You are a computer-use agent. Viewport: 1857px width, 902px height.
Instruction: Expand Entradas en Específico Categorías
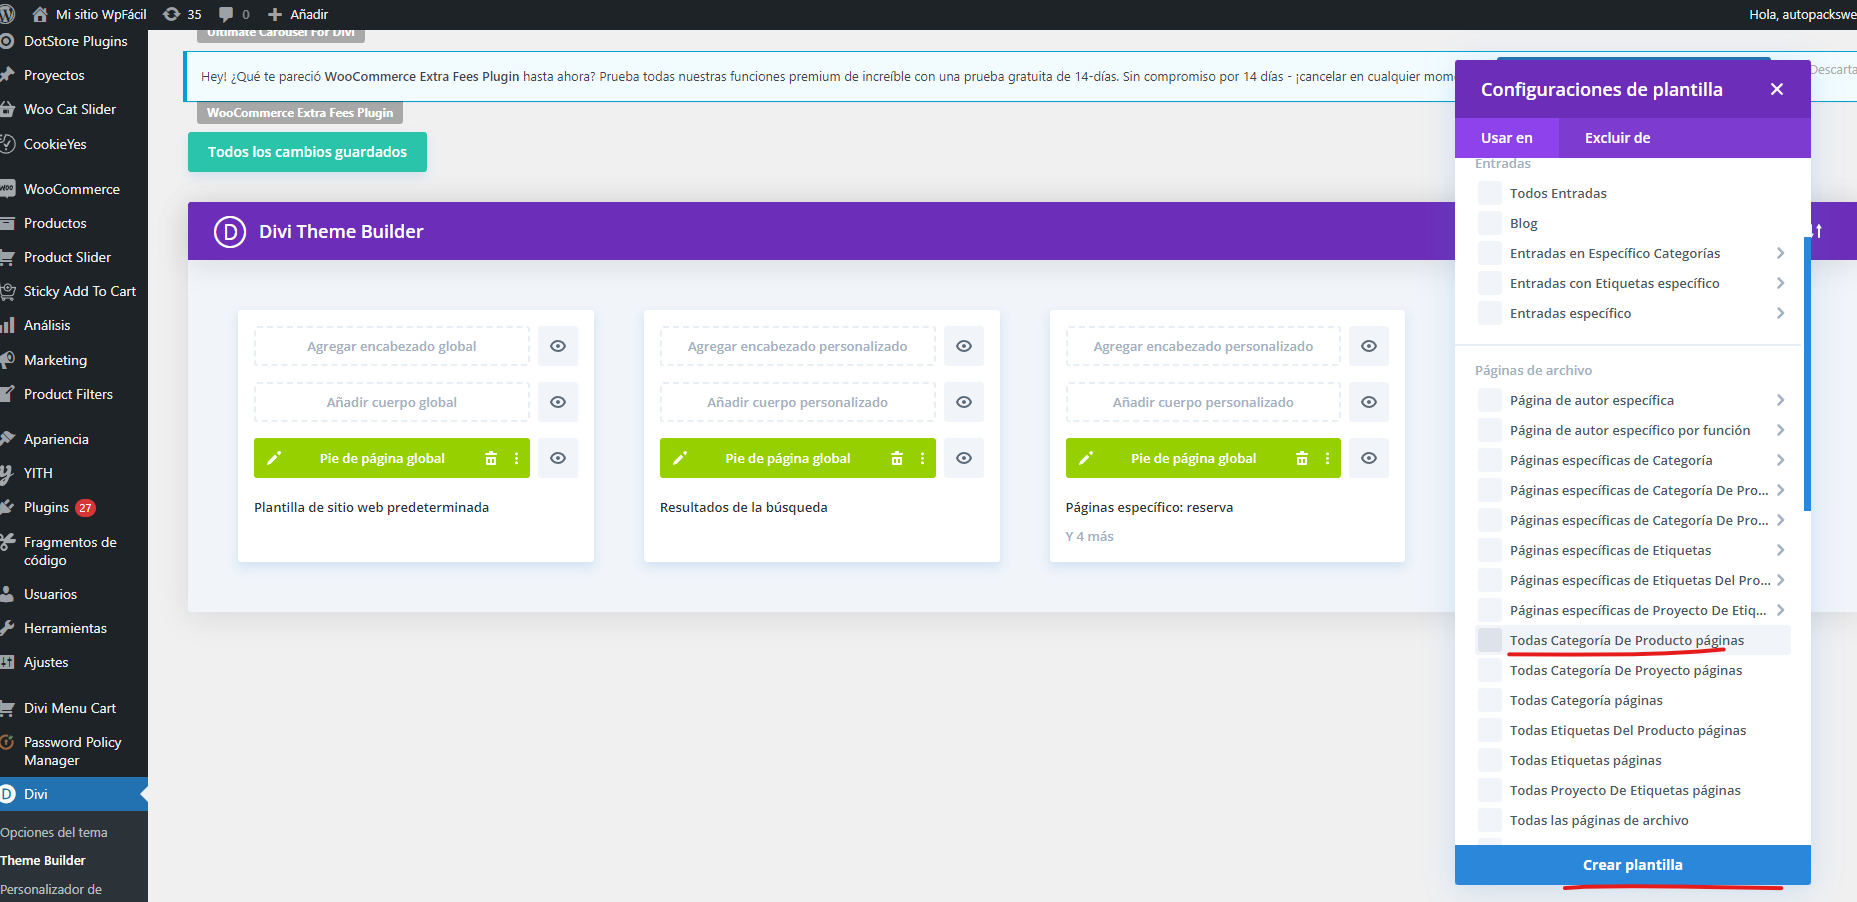pyautogui.click(x=1780, y=253)
